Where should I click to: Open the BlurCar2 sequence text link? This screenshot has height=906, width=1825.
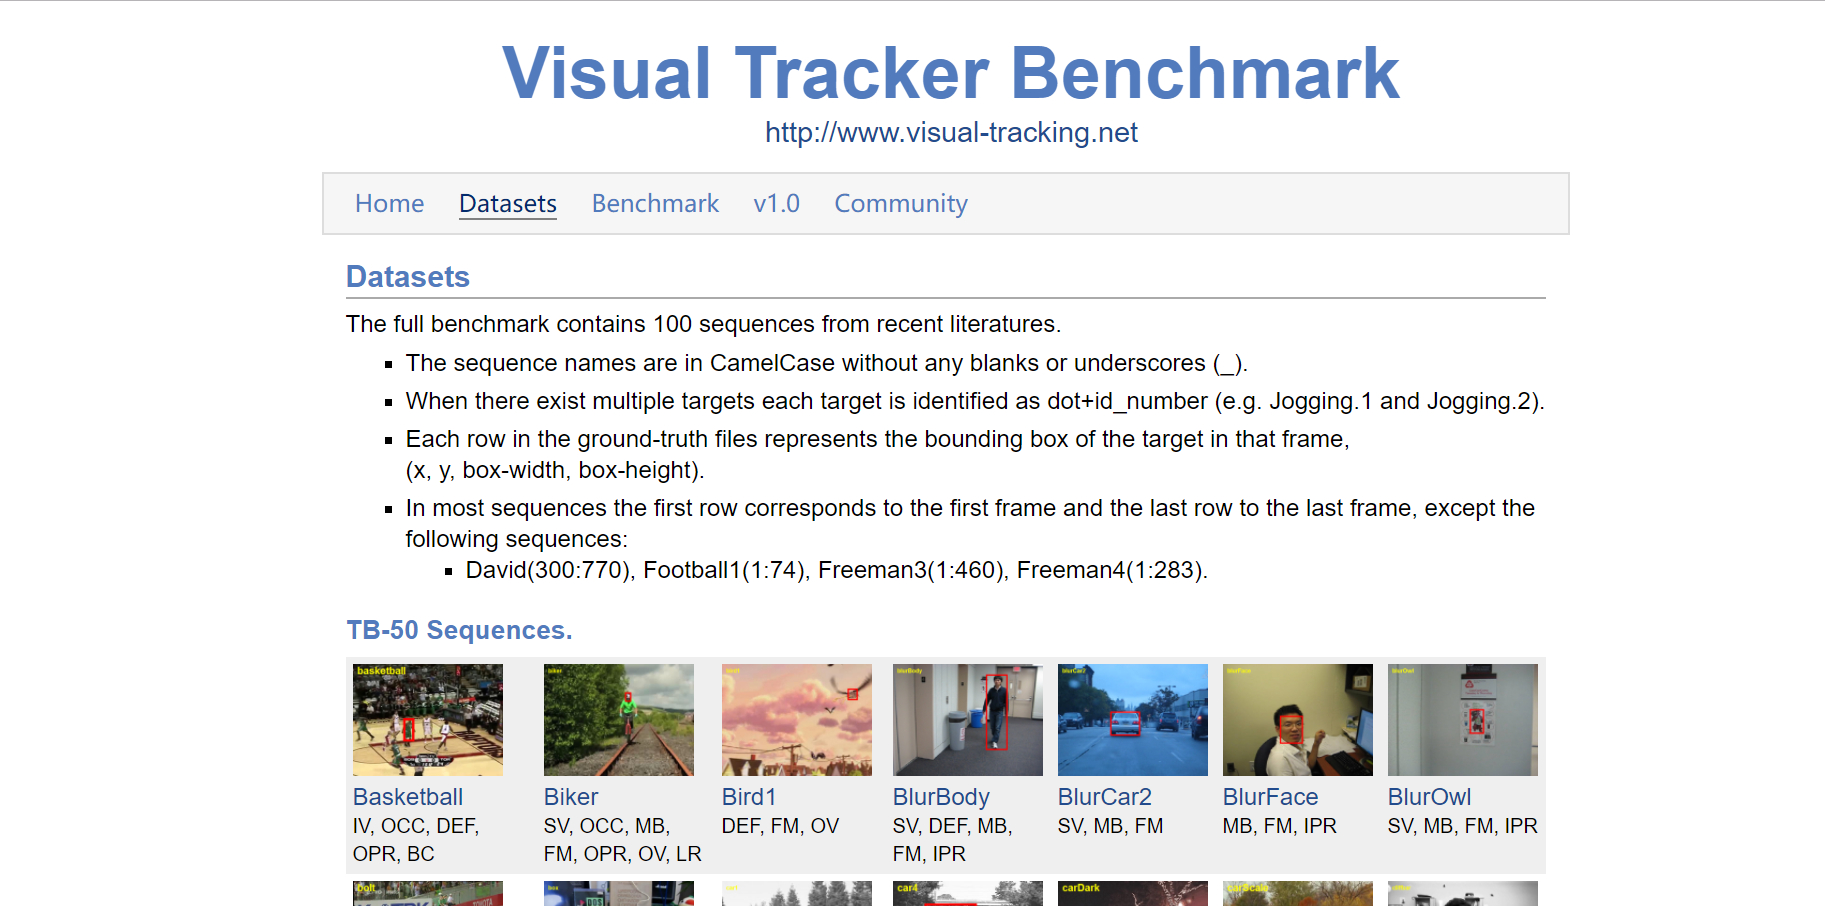[1104, 797]
